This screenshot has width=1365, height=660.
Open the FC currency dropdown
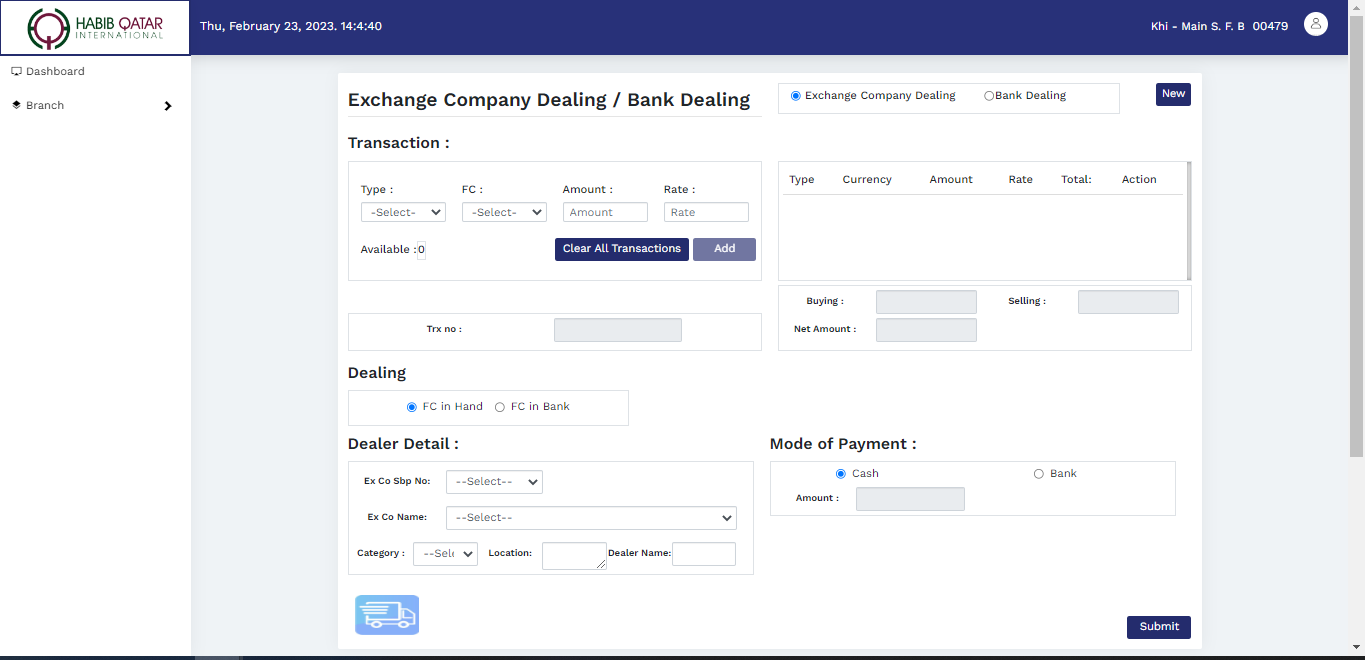[504, 212]
